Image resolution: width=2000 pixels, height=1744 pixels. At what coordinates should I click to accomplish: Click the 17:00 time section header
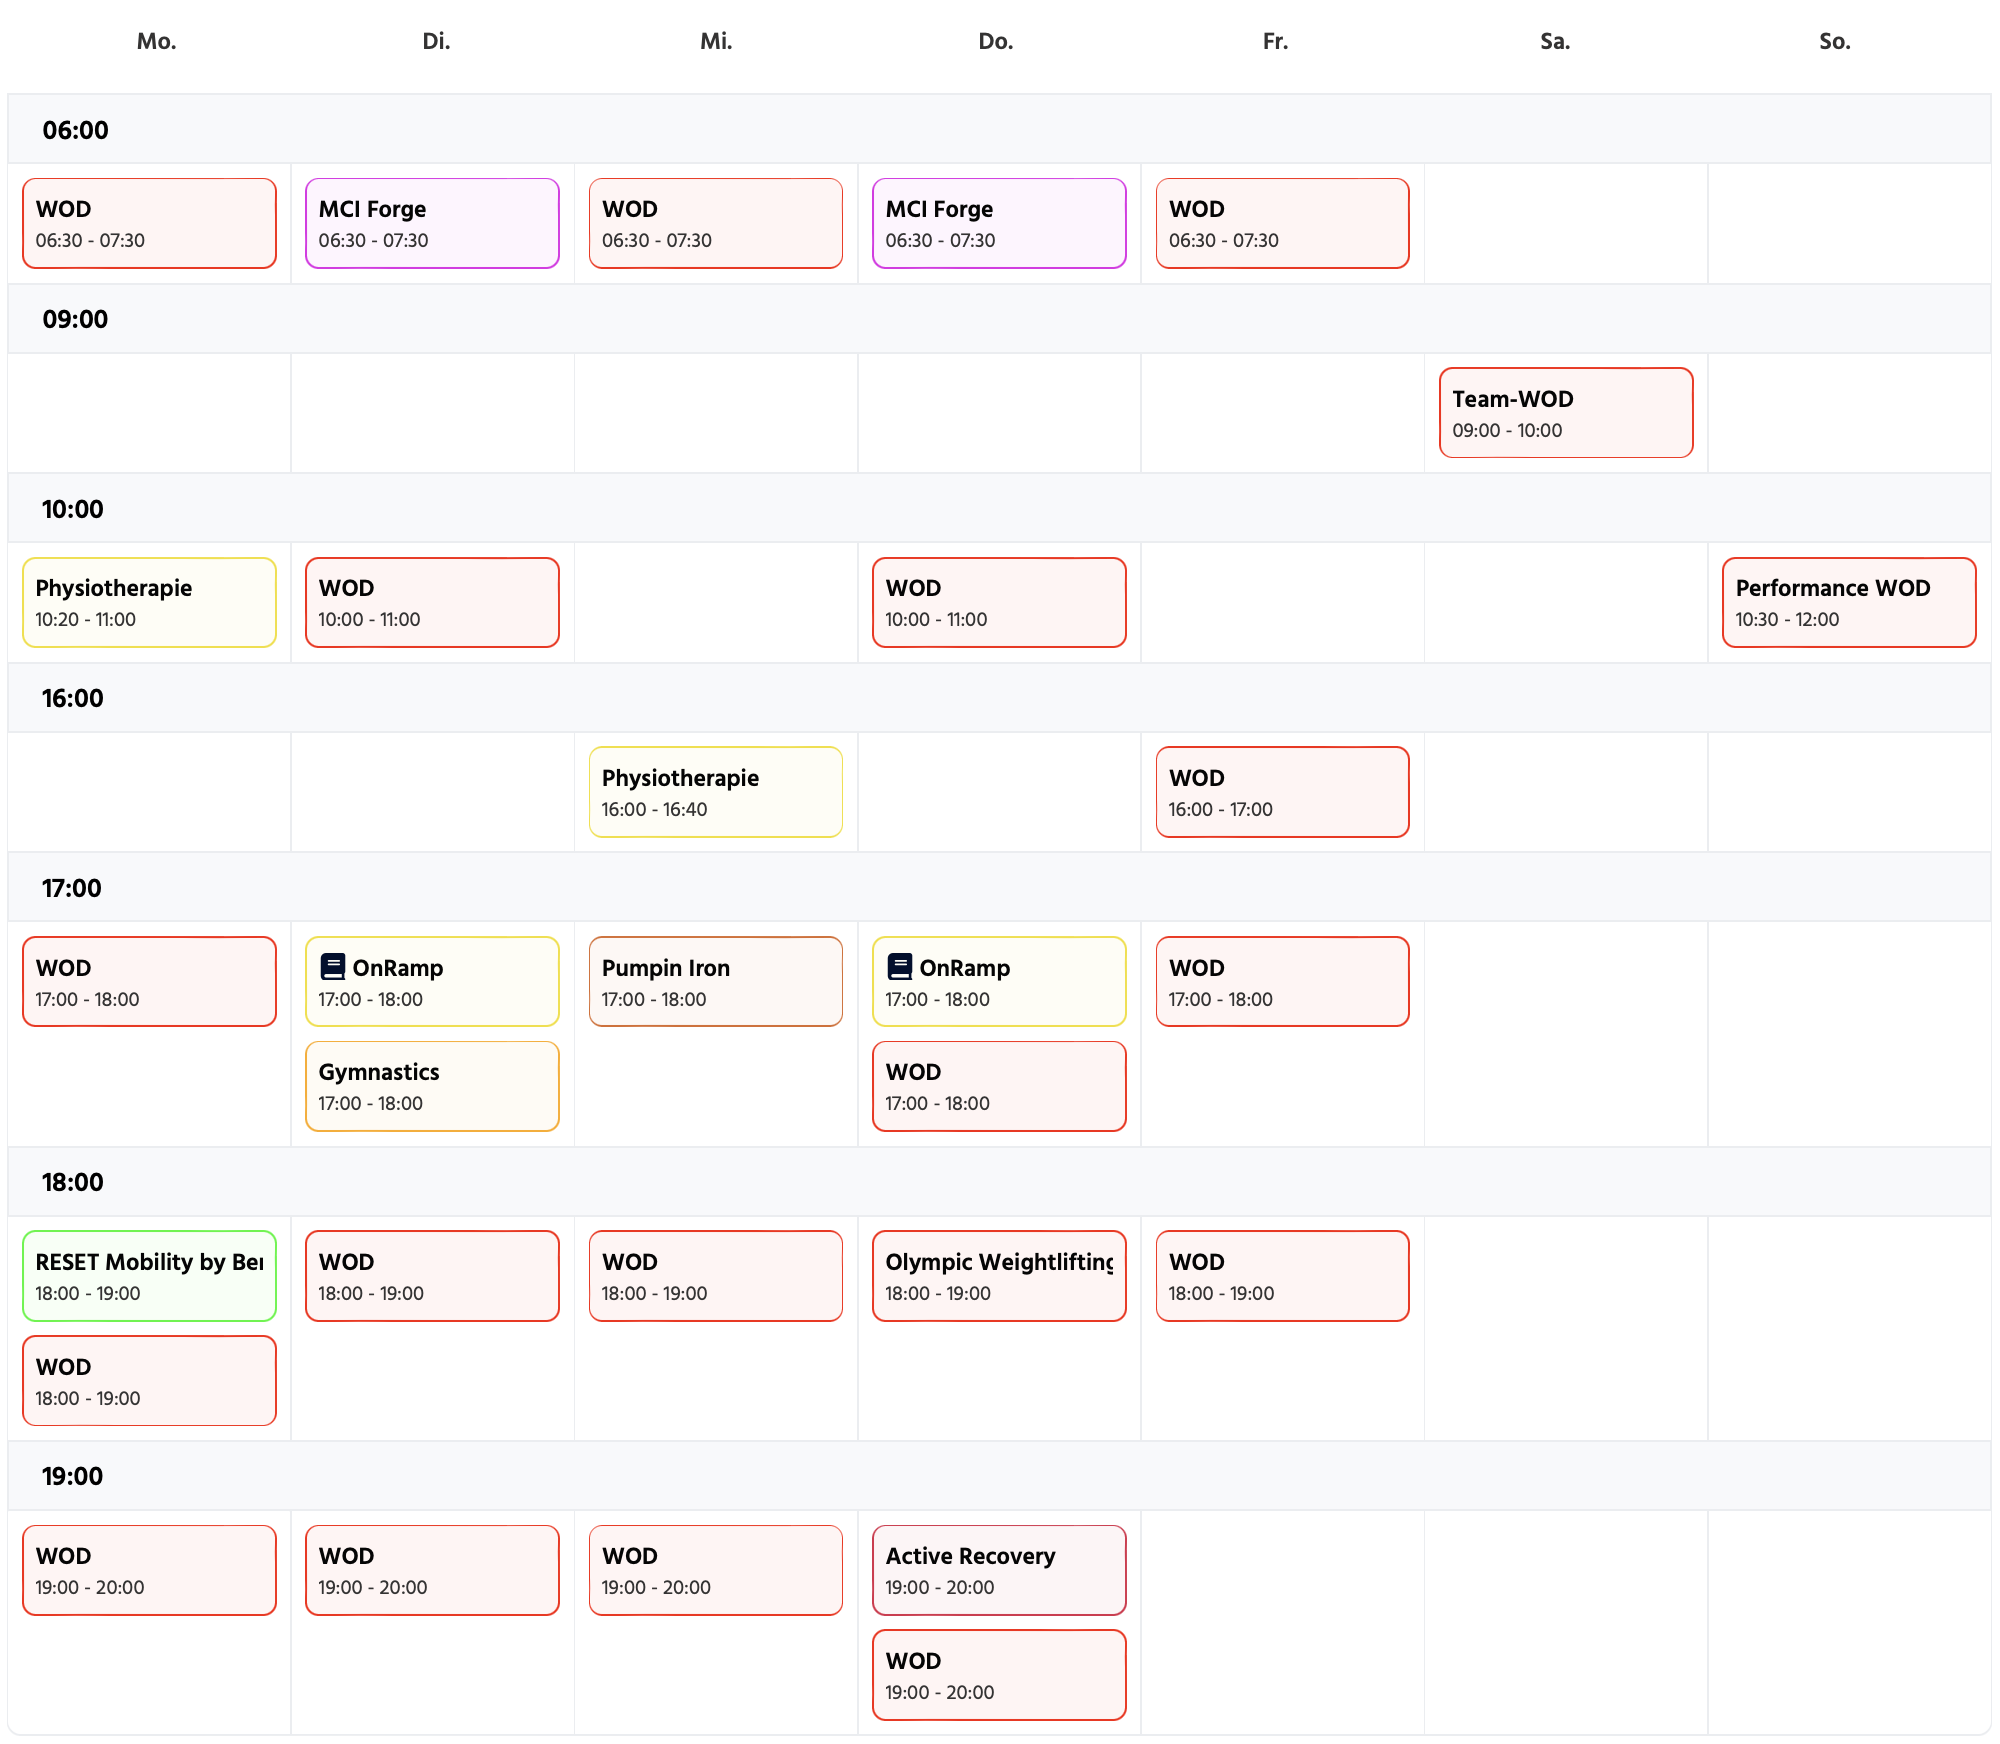tap(71, 888)
